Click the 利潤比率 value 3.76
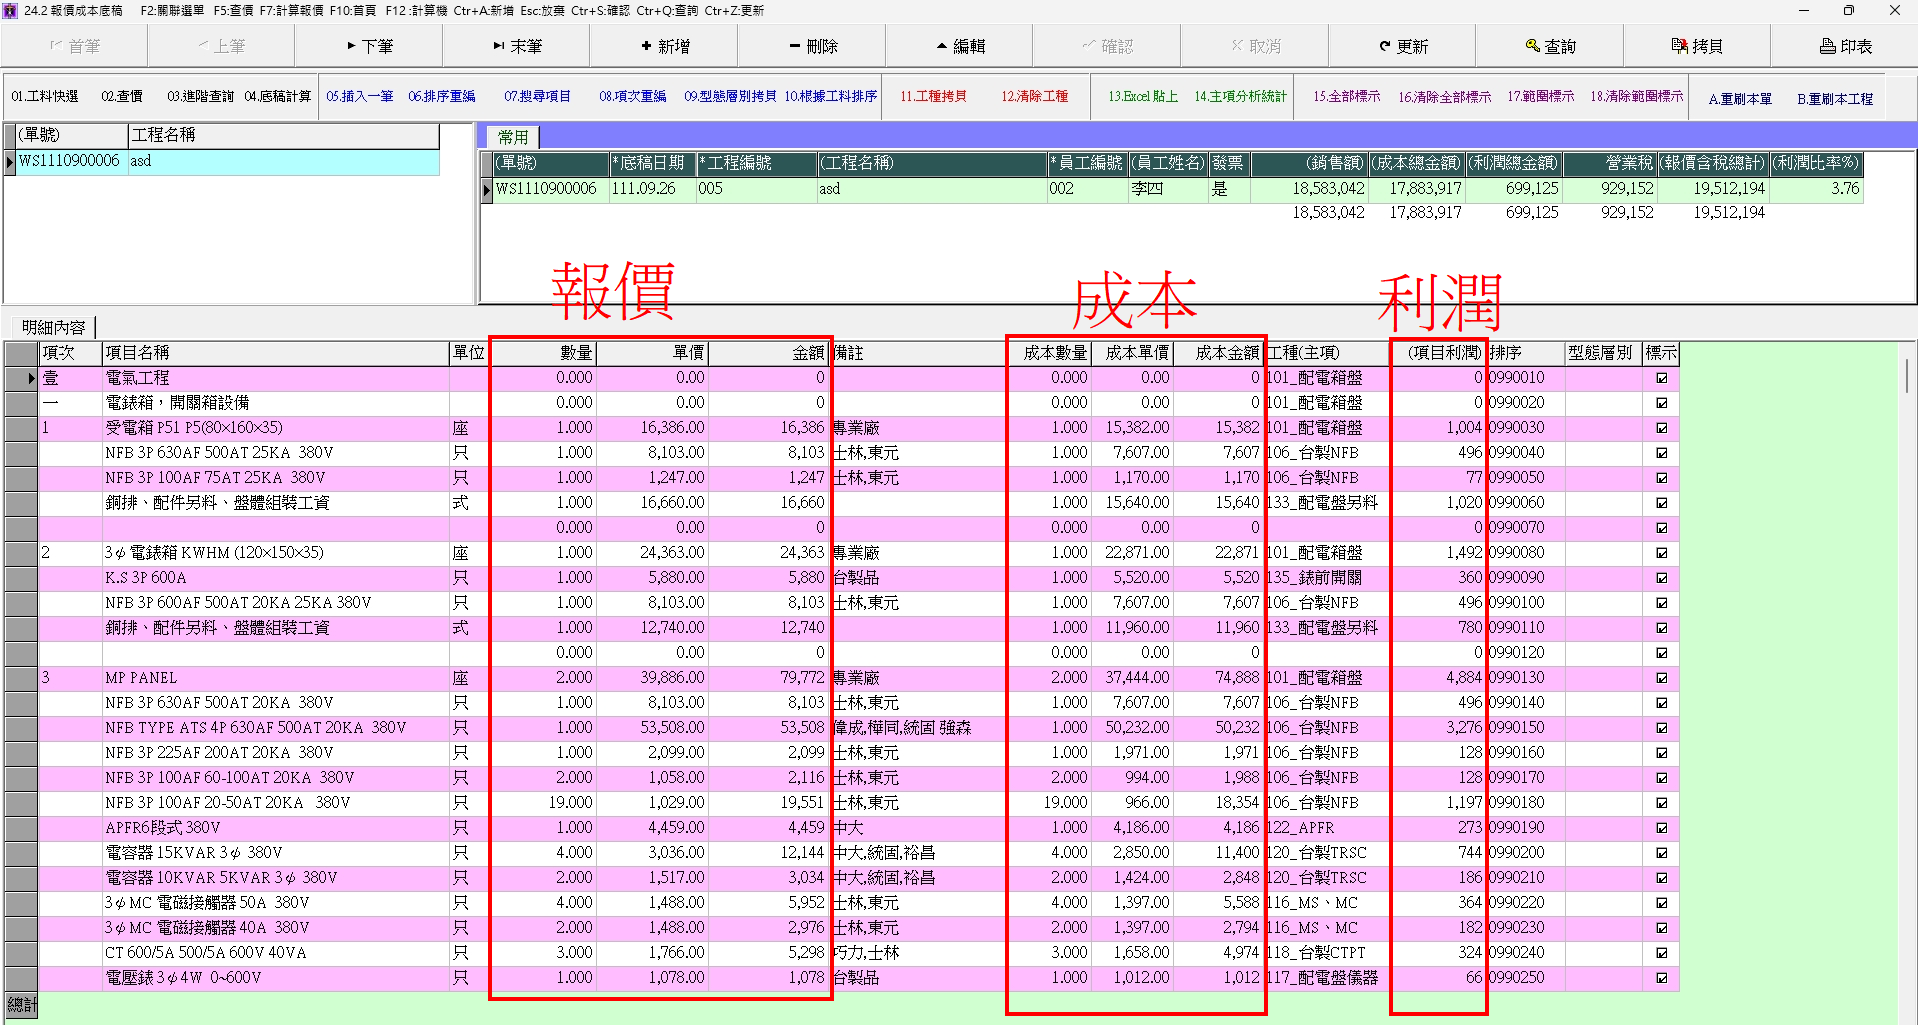 (x=1816, y=189)
